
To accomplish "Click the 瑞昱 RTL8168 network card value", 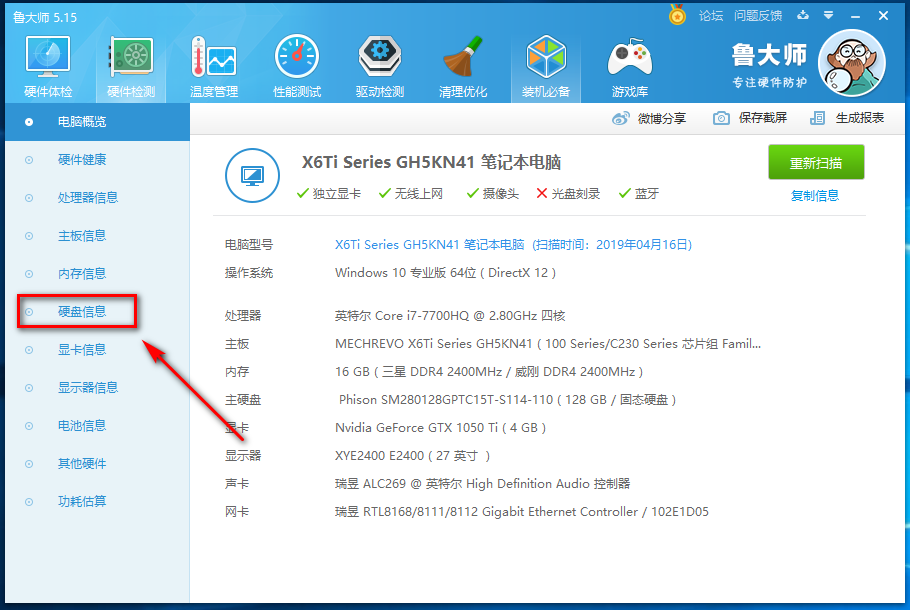I will (522, 511).
